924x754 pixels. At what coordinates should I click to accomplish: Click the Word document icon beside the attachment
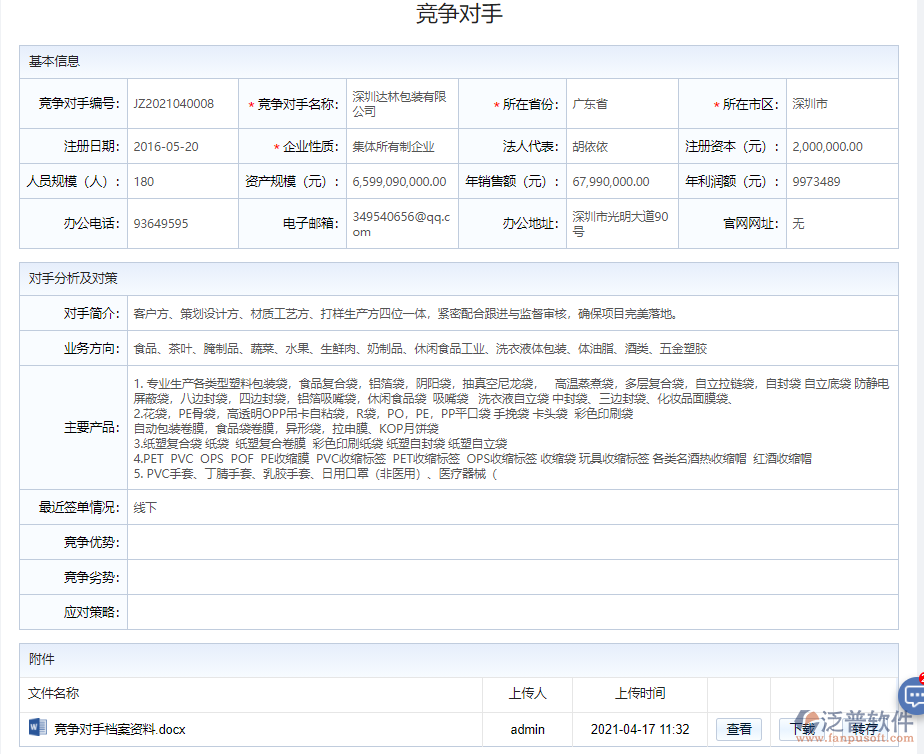pyautogui.click(x=38, y=727)
